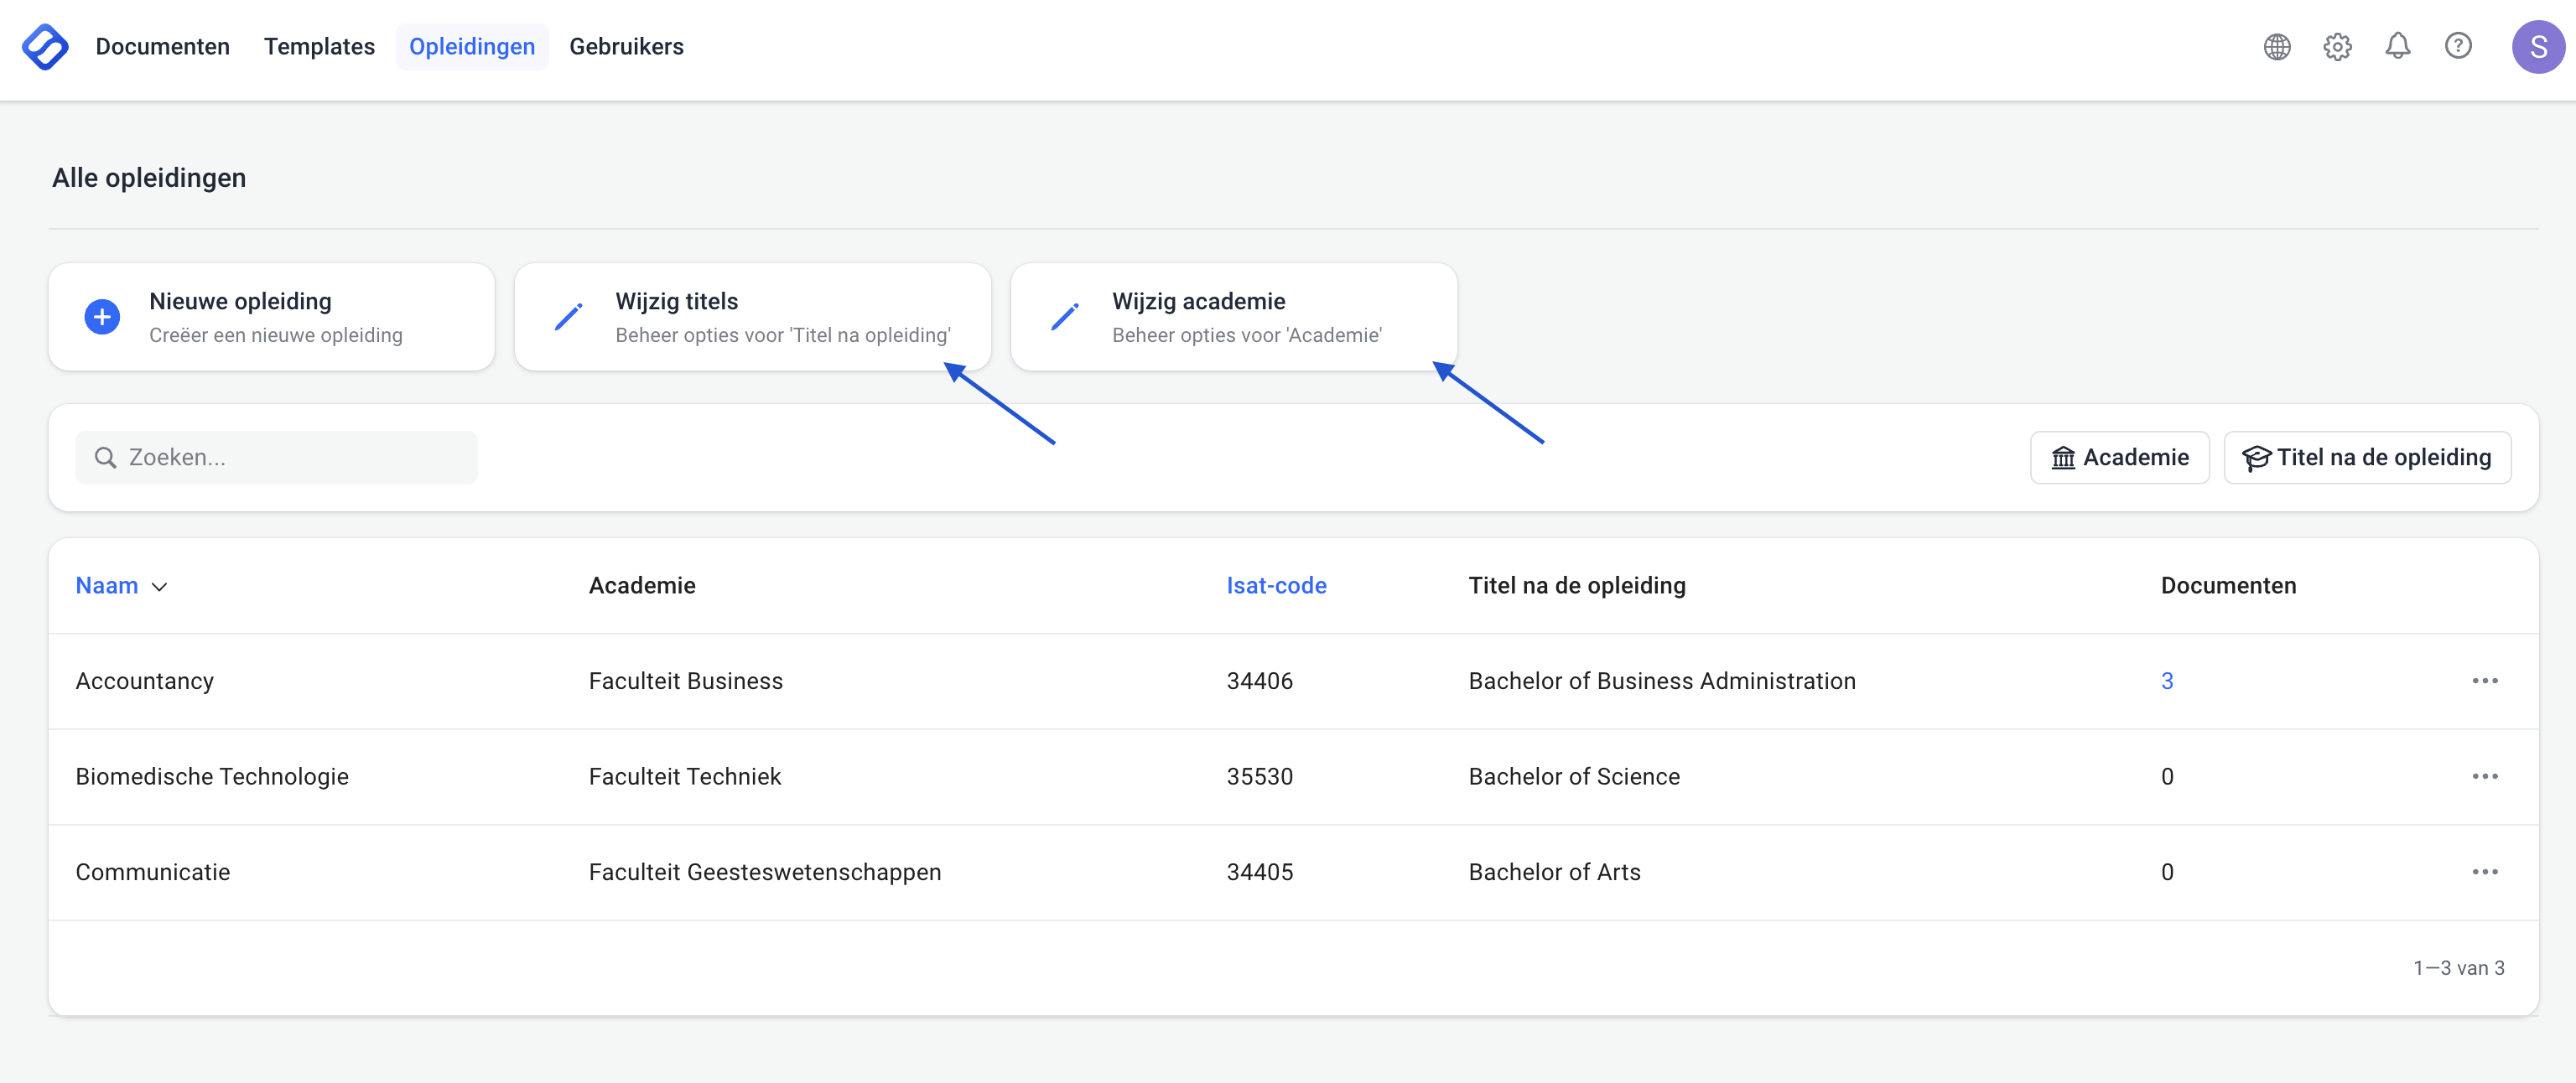This screenshot has width=2576, height=1083.
Task: Switch to the Templates tab
Action: [x=319, y=46]
